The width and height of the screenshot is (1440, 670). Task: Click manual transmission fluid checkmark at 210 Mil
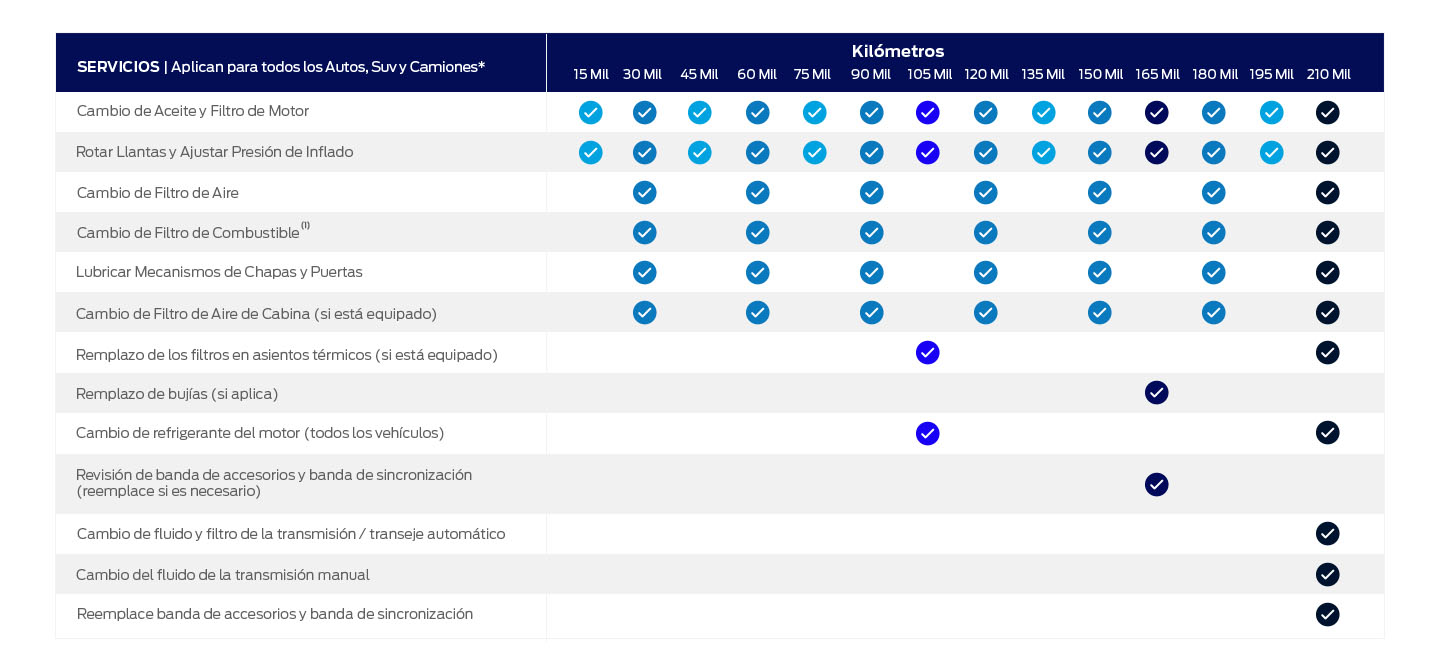click(1327, 574)
